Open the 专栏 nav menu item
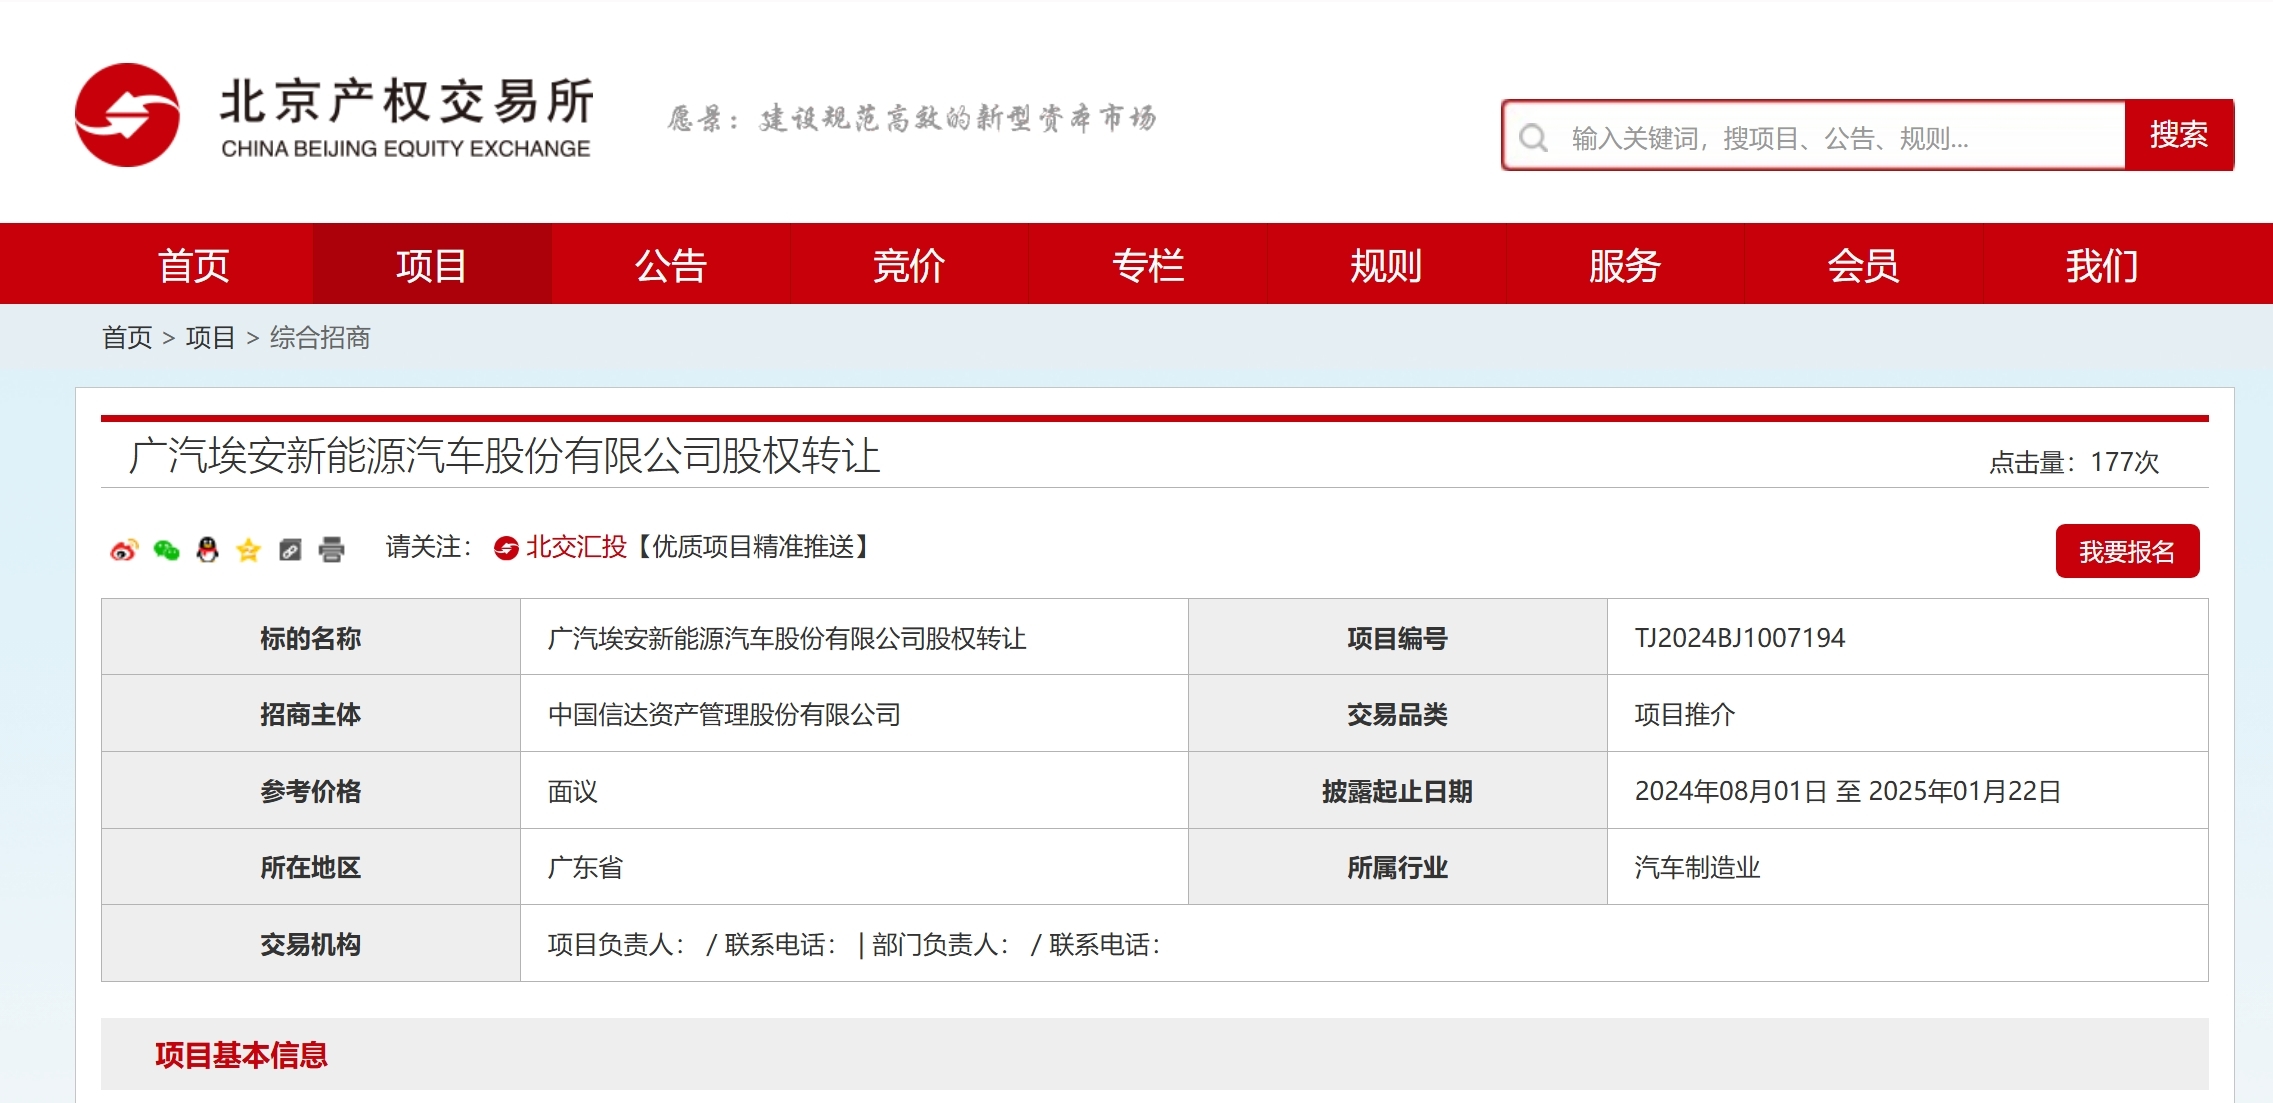The height and width of the screenshot is (1103, 2273). pos(1148,265)
